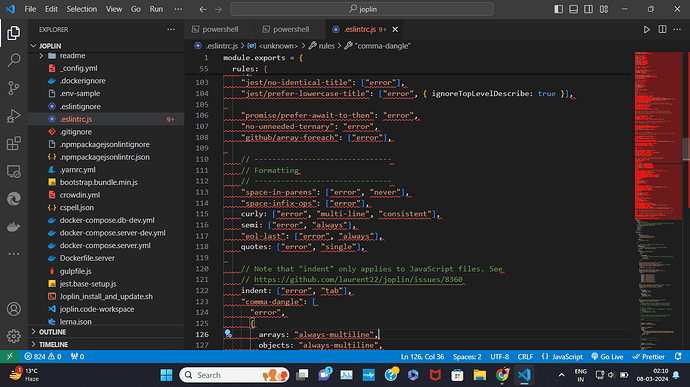
Task: Click the joplin command center search box
Action: tap(362, 9)
